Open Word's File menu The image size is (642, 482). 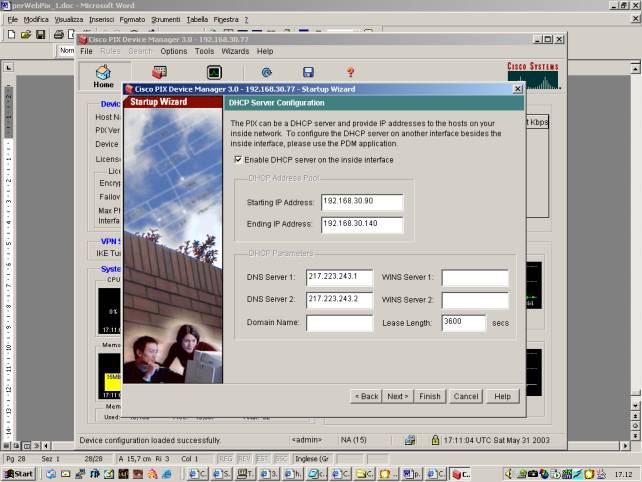[13, 19]
